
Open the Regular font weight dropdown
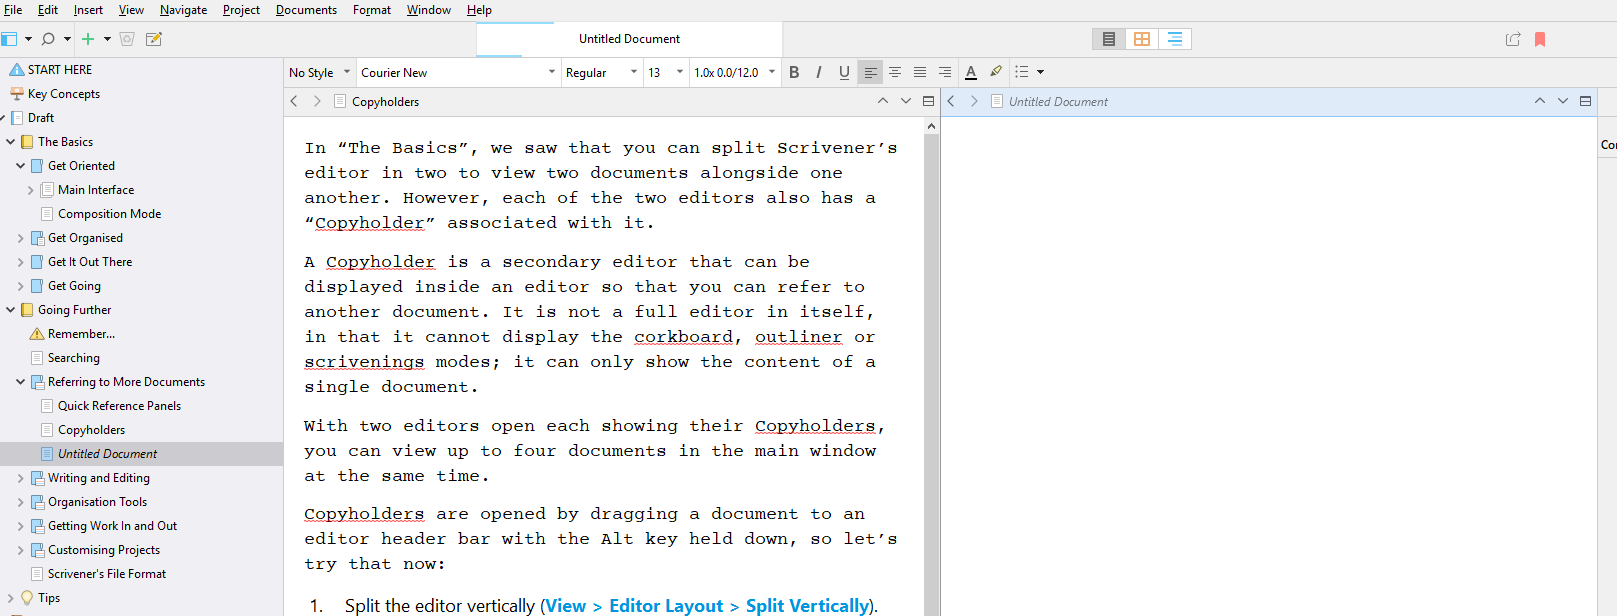tap(601, 72)
